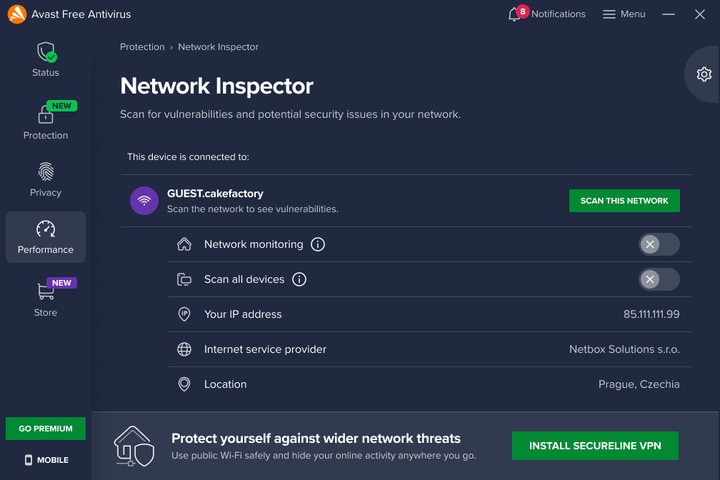Click Scan This Network button
720x480 pixels.
coord(624,201)
